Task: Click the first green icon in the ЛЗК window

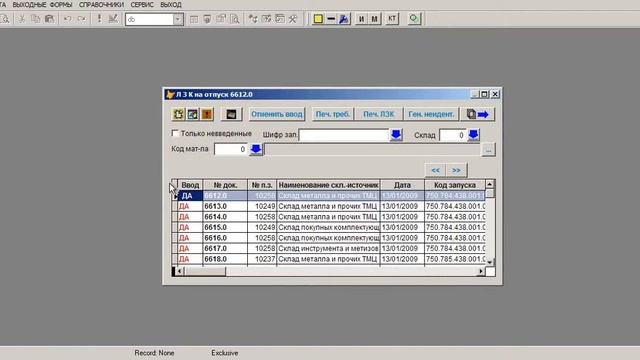Action: (178, 114)
